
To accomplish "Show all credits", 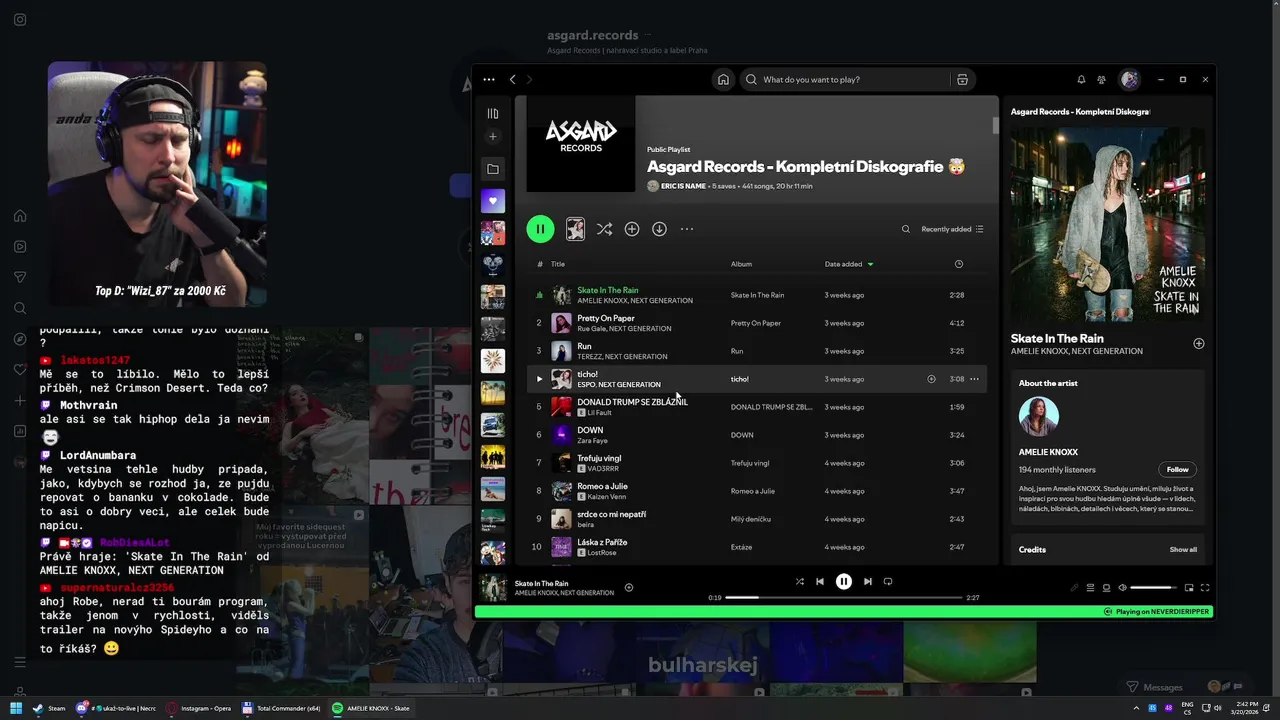I will click(x=1183, y=549).
